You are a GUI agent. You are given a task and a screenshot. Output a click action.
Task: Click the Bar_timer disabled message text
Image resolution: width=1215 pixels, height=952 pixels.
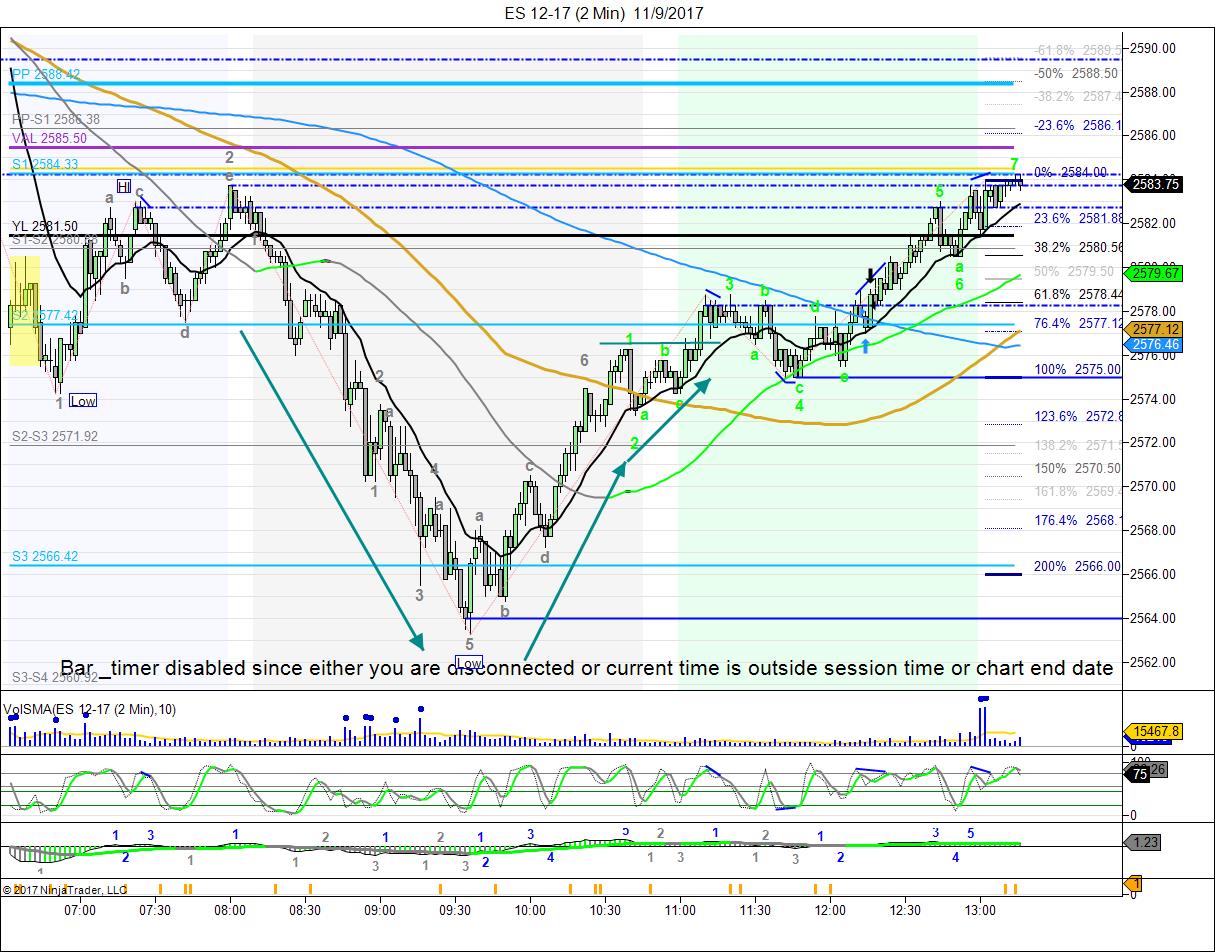click(x=586, y=667)
